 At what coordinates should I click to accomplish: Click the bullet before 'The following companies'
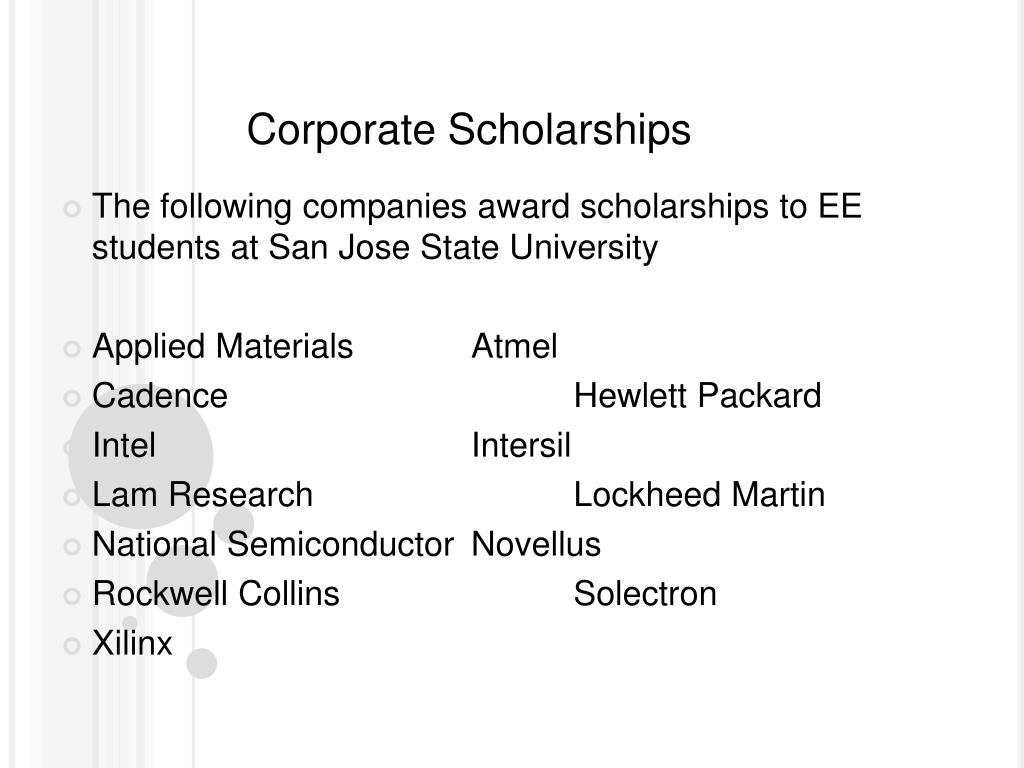pyautogui.click(x=72, y=209)
